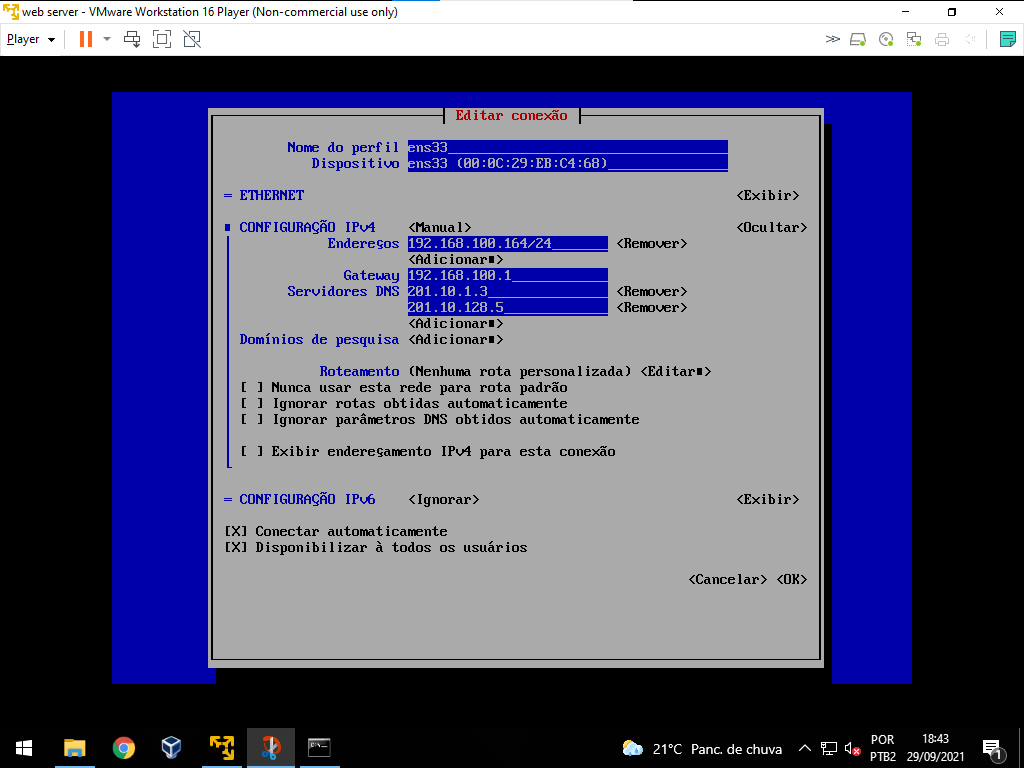Click the ETHERNET section heading

pos(272,195)
